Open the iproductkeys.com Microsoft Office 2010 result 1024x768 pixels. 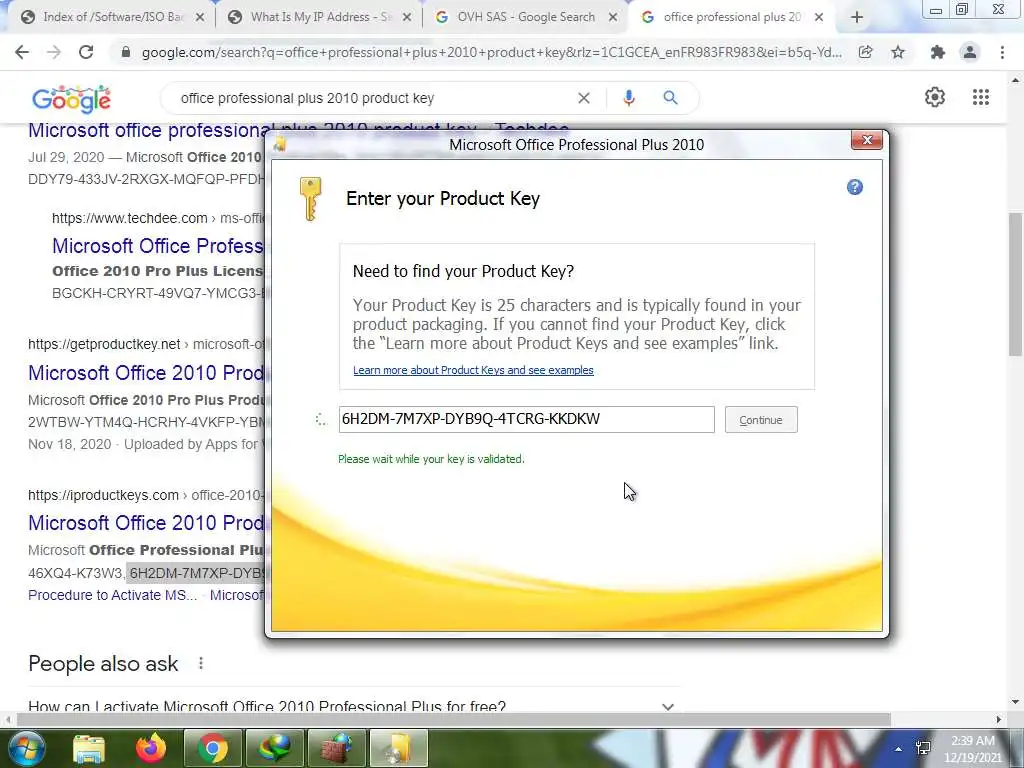146,523
